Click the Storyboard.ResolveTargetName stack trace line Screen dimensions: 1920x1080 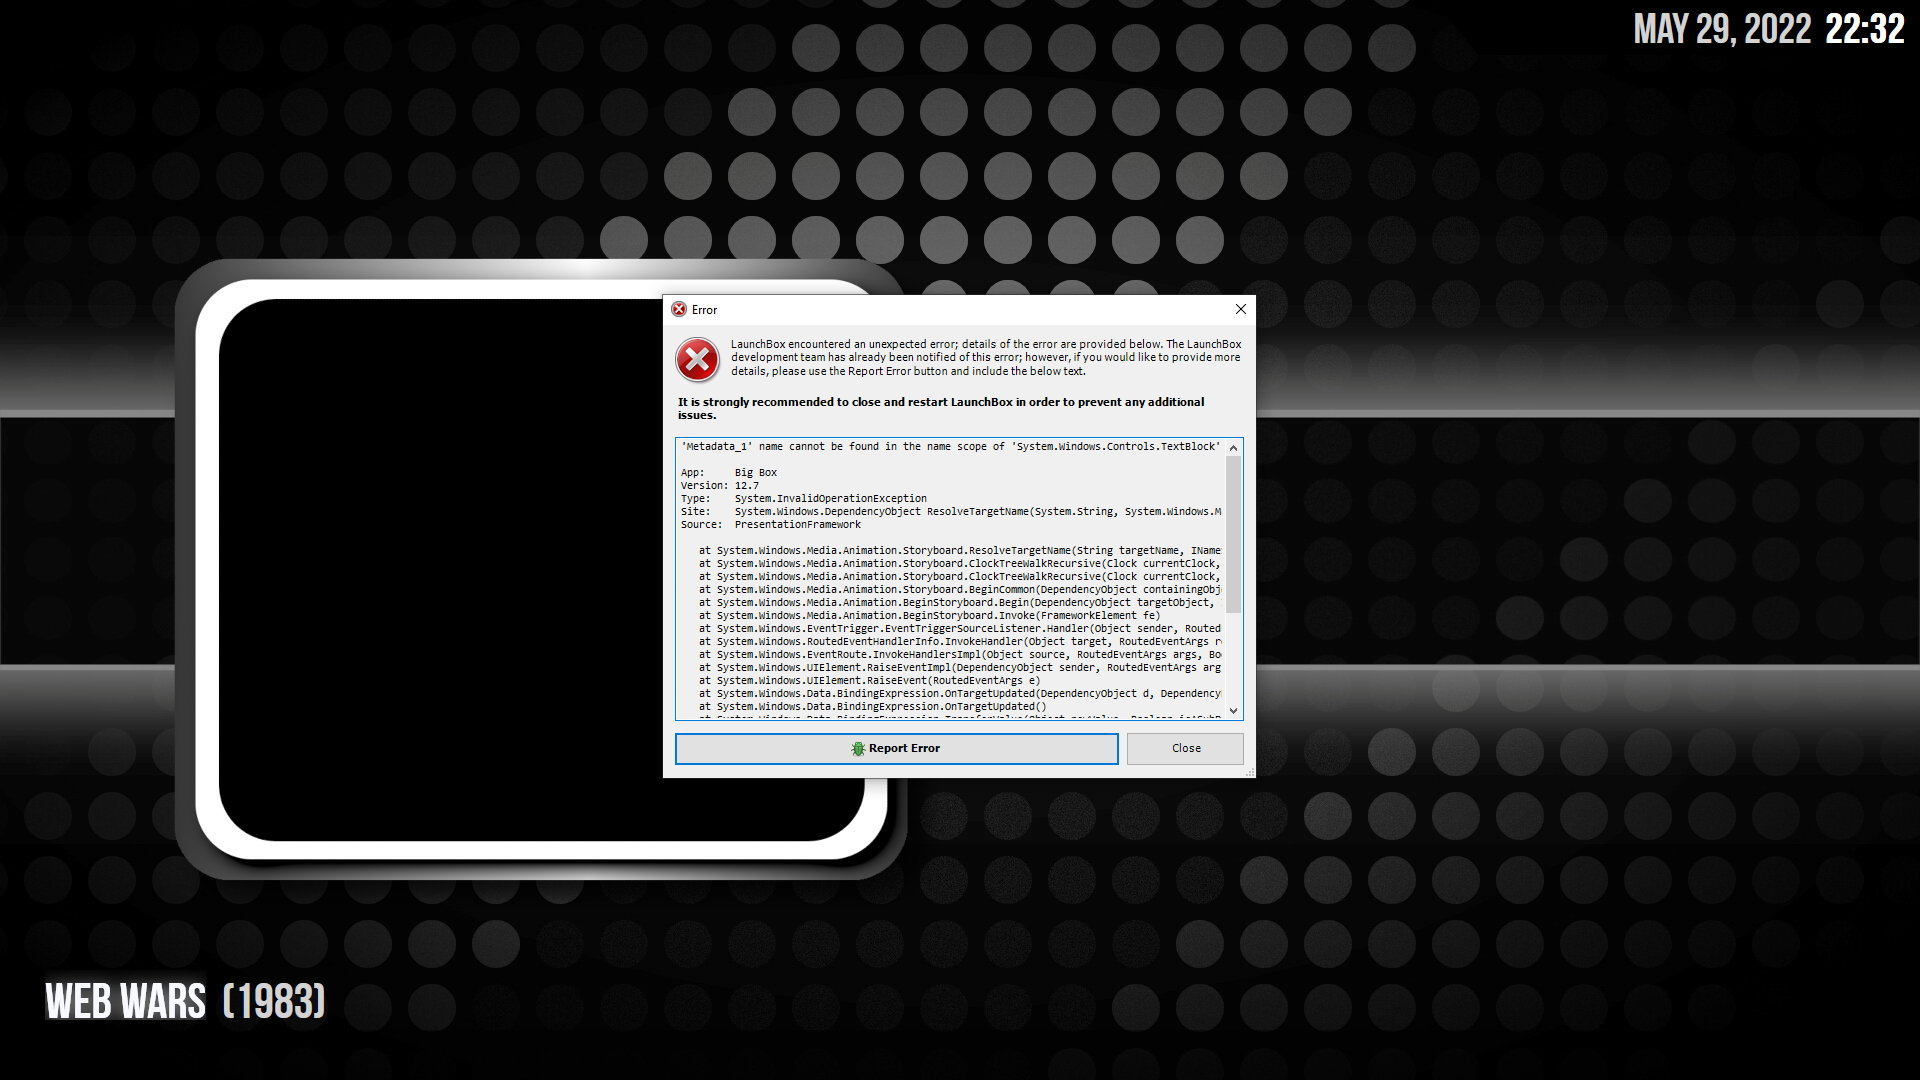point(960,550)
